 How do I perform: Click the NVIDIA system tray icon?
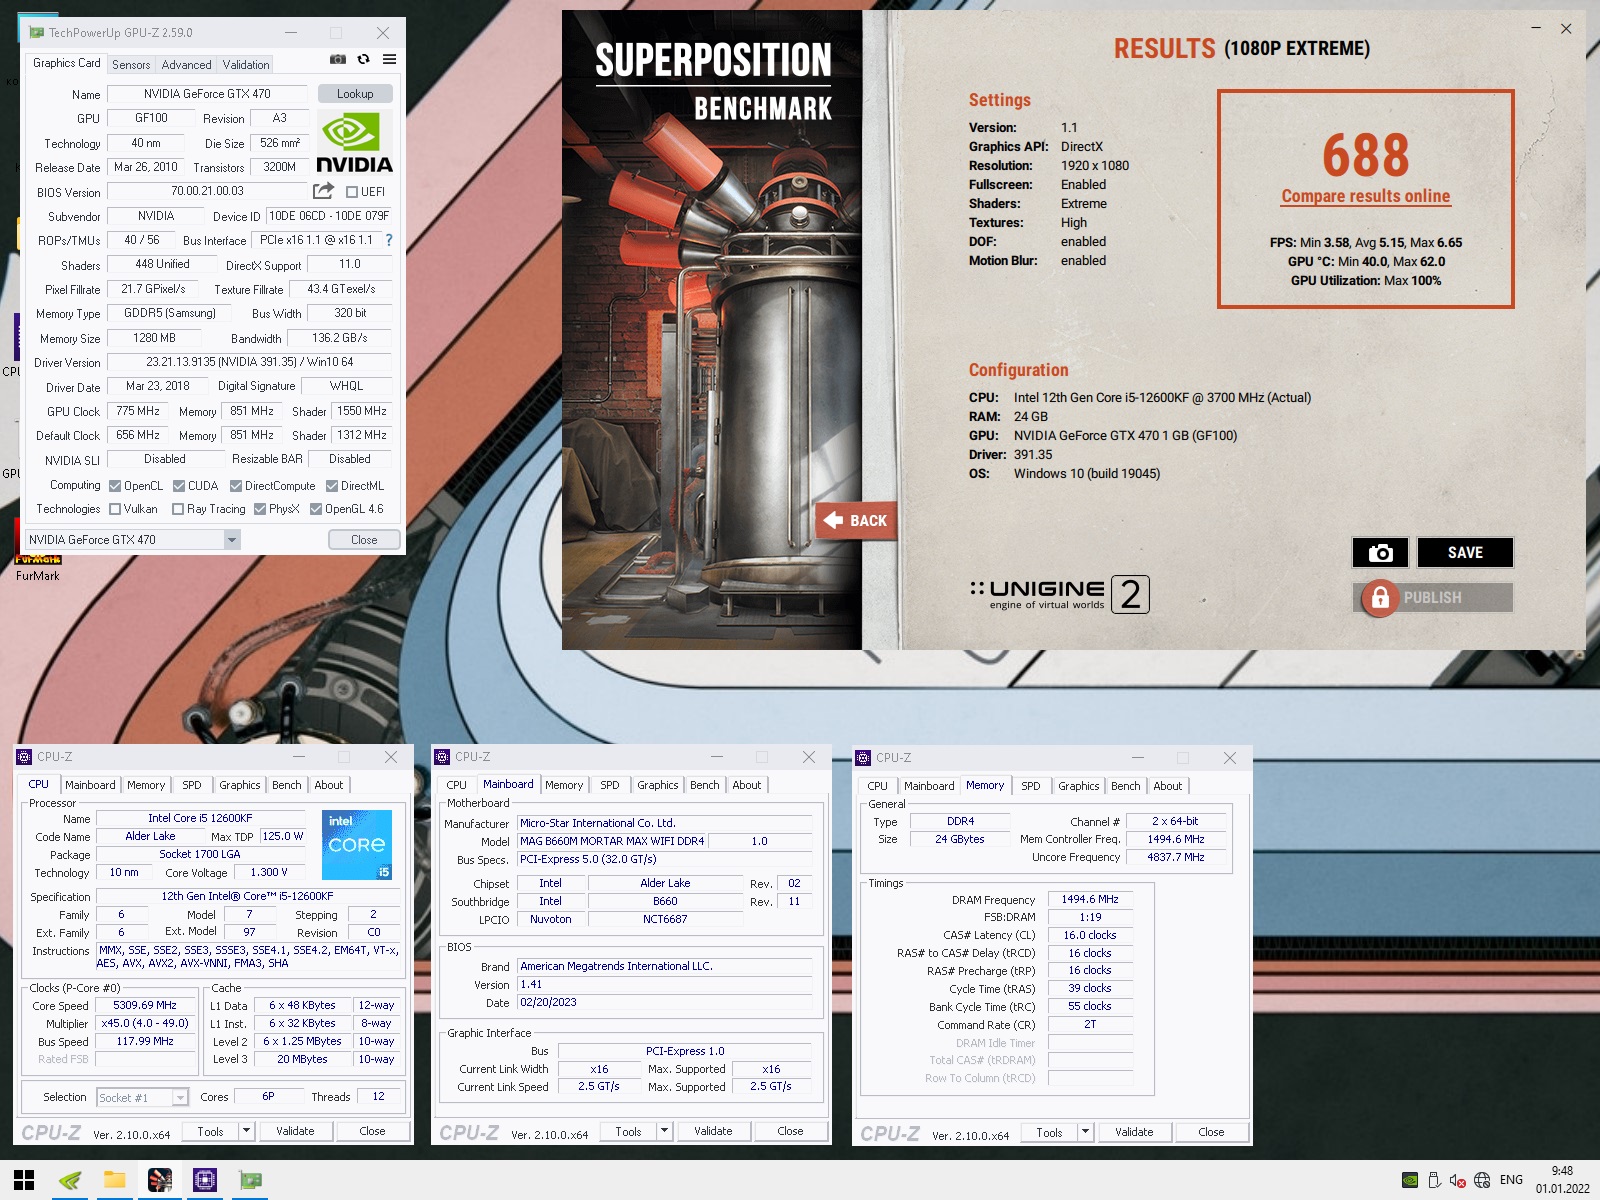[x=1409, y=1180]
